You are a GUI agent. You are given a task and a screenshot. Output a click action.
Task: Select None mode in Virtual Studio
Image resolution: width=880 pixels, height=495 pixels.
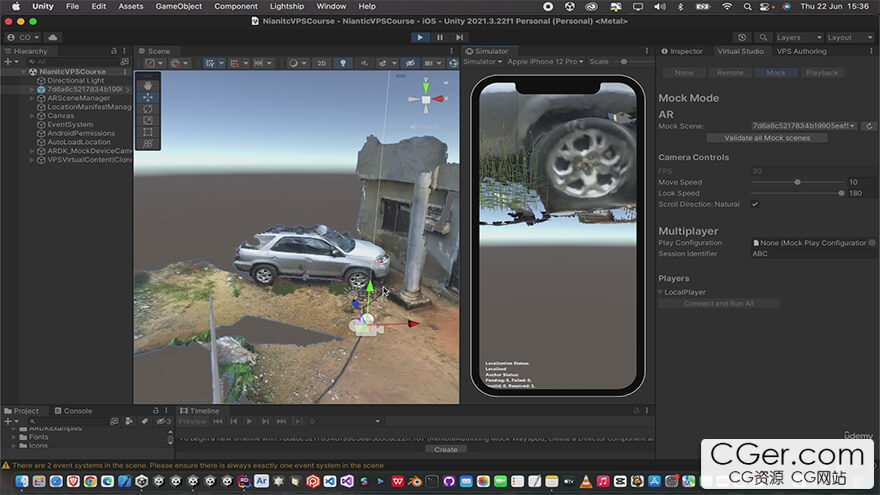click(x=684, y=73)
